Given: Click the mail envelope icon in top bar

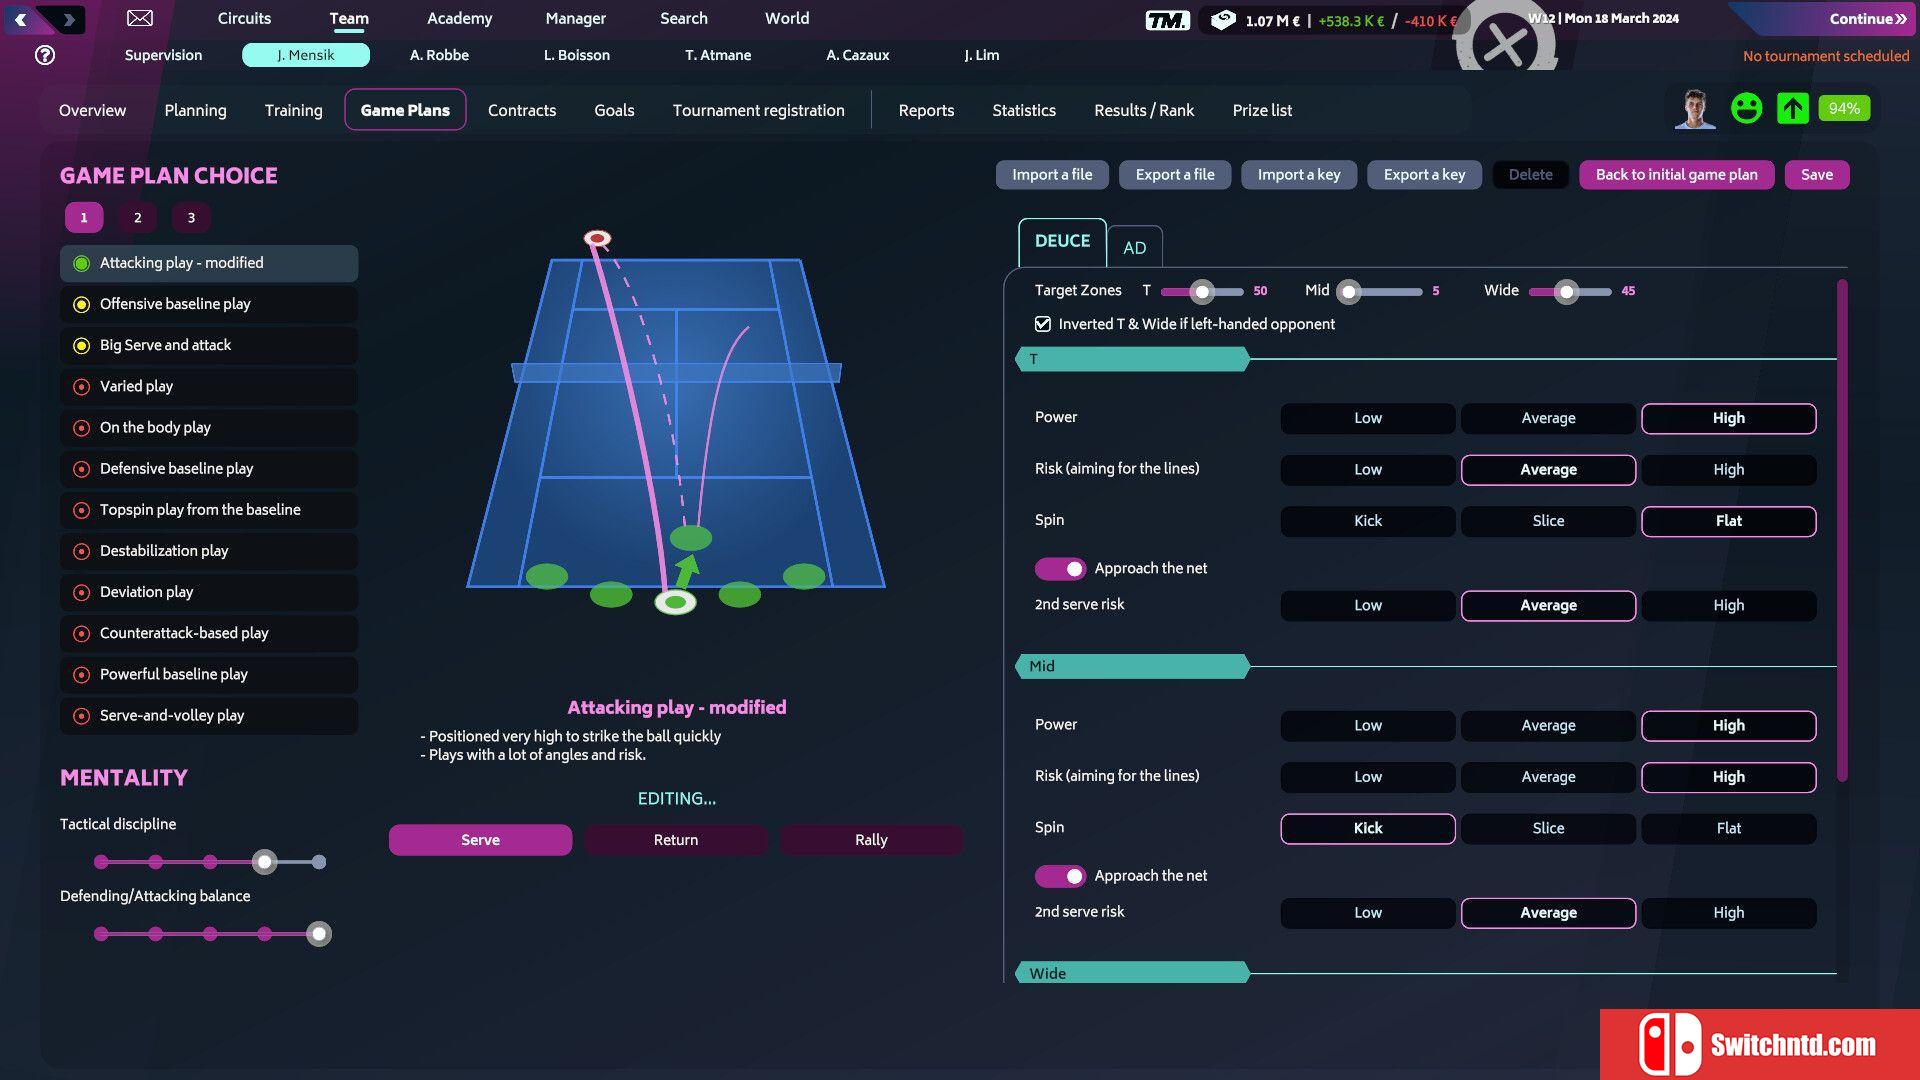Looking at the screenshot, I should [138, 17].
